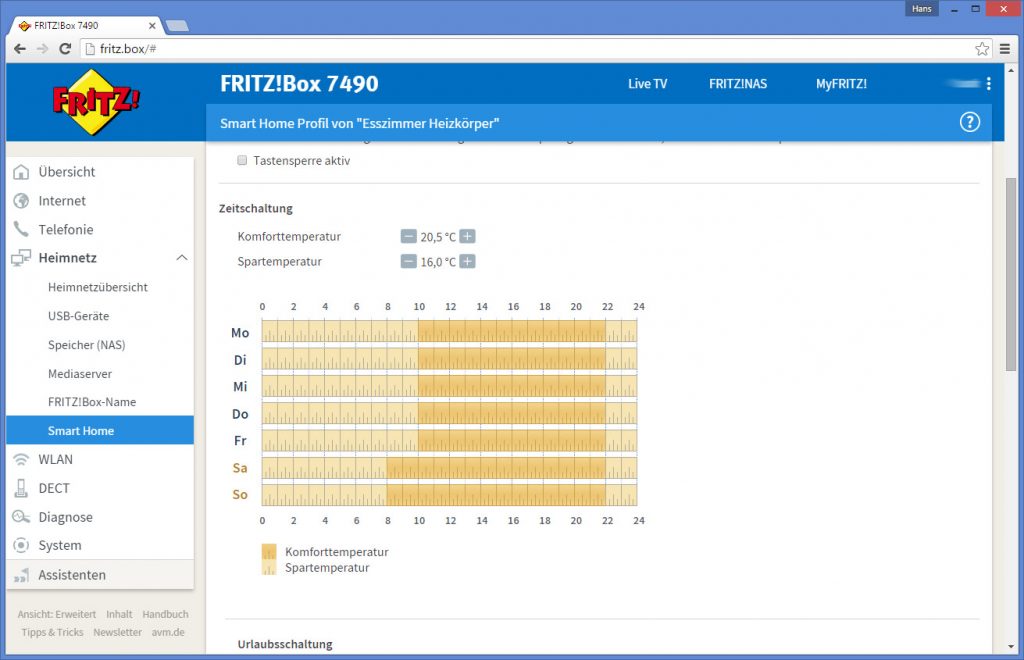Open the Handbuch link

pyautogui.click(x=165, y=613)
